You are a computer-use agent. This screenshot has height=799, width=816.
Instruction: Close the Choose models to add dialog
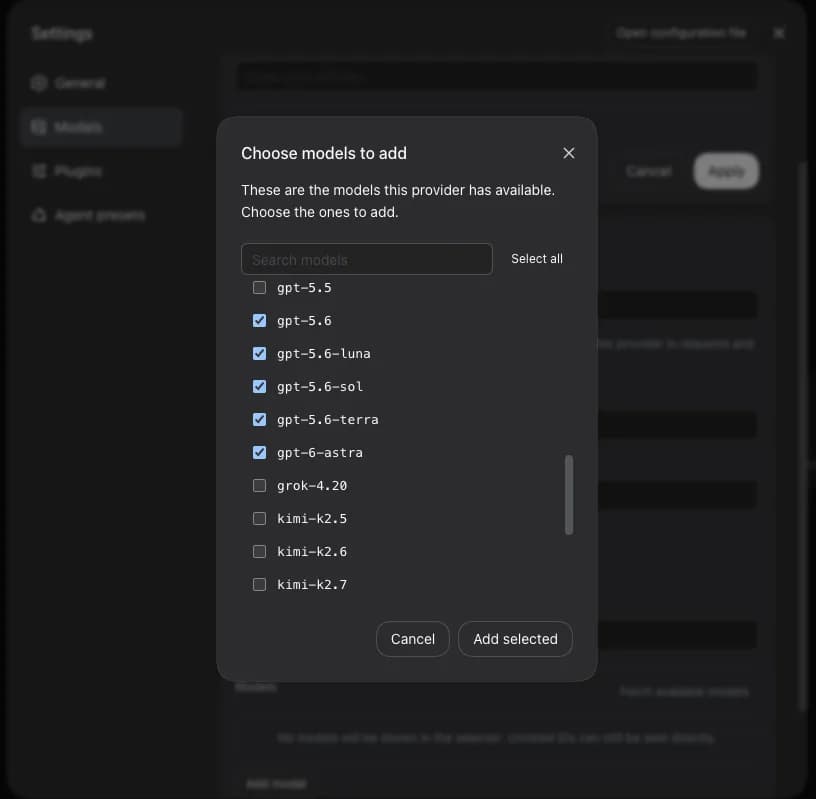[x=568, y=153]
